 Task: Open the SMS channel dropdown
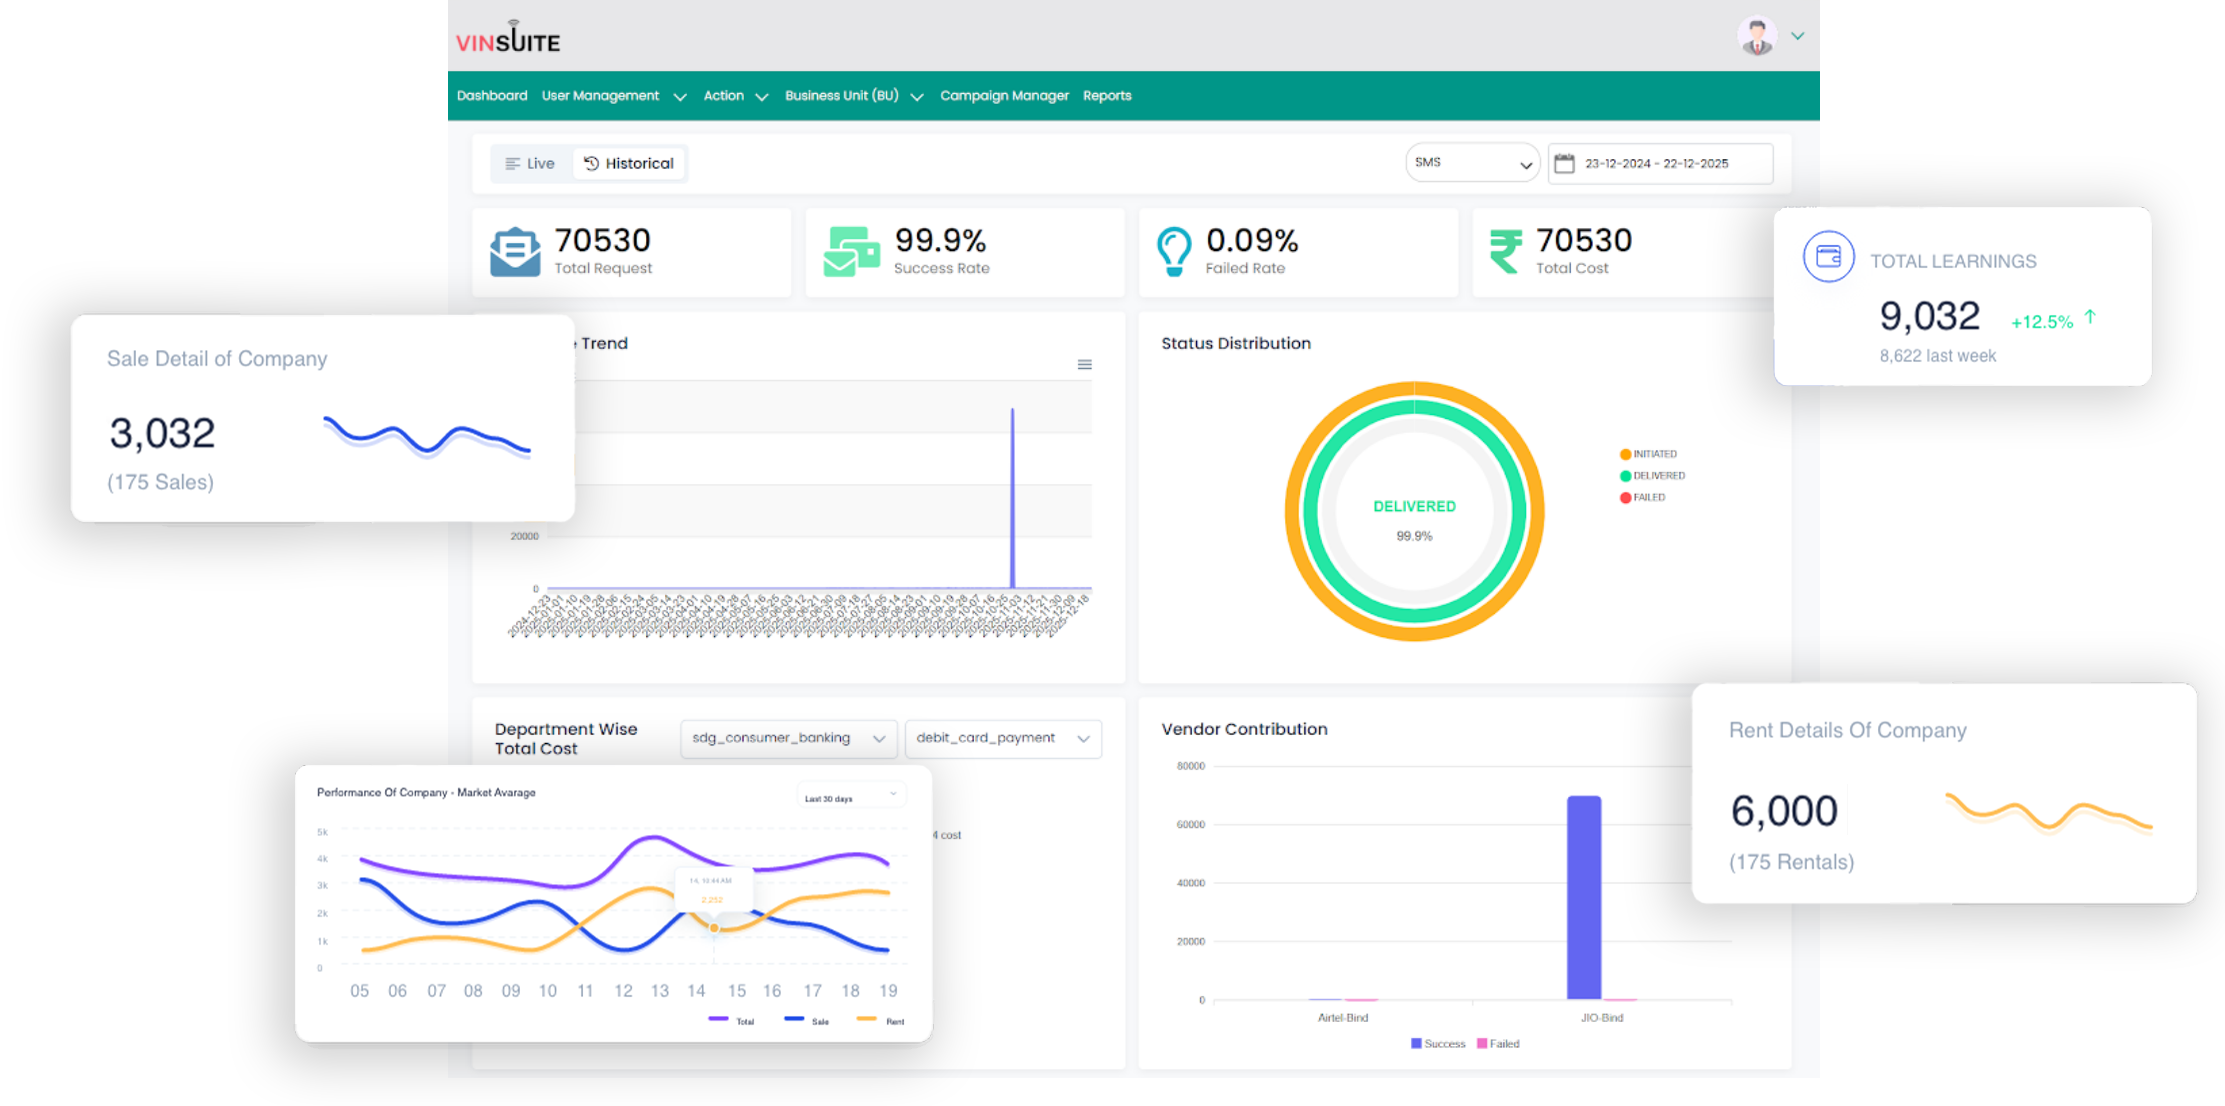1472,163
